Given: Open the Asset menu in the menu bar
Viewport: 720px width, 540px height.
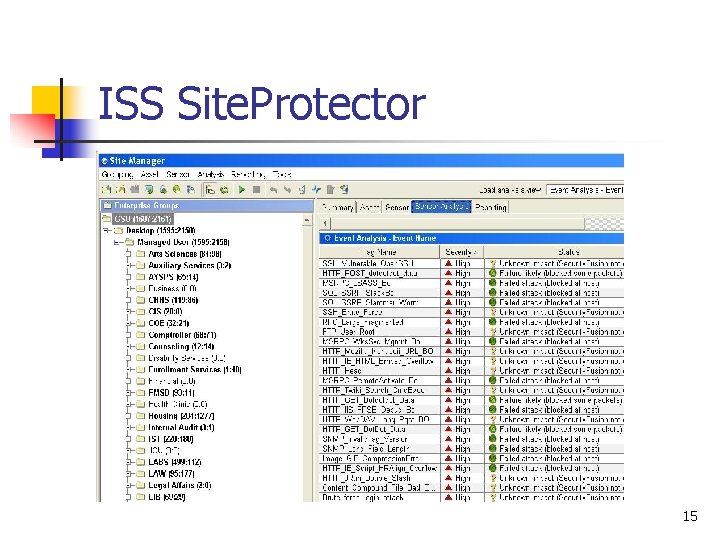Looking at the screenshot, I should coord(150,174).
